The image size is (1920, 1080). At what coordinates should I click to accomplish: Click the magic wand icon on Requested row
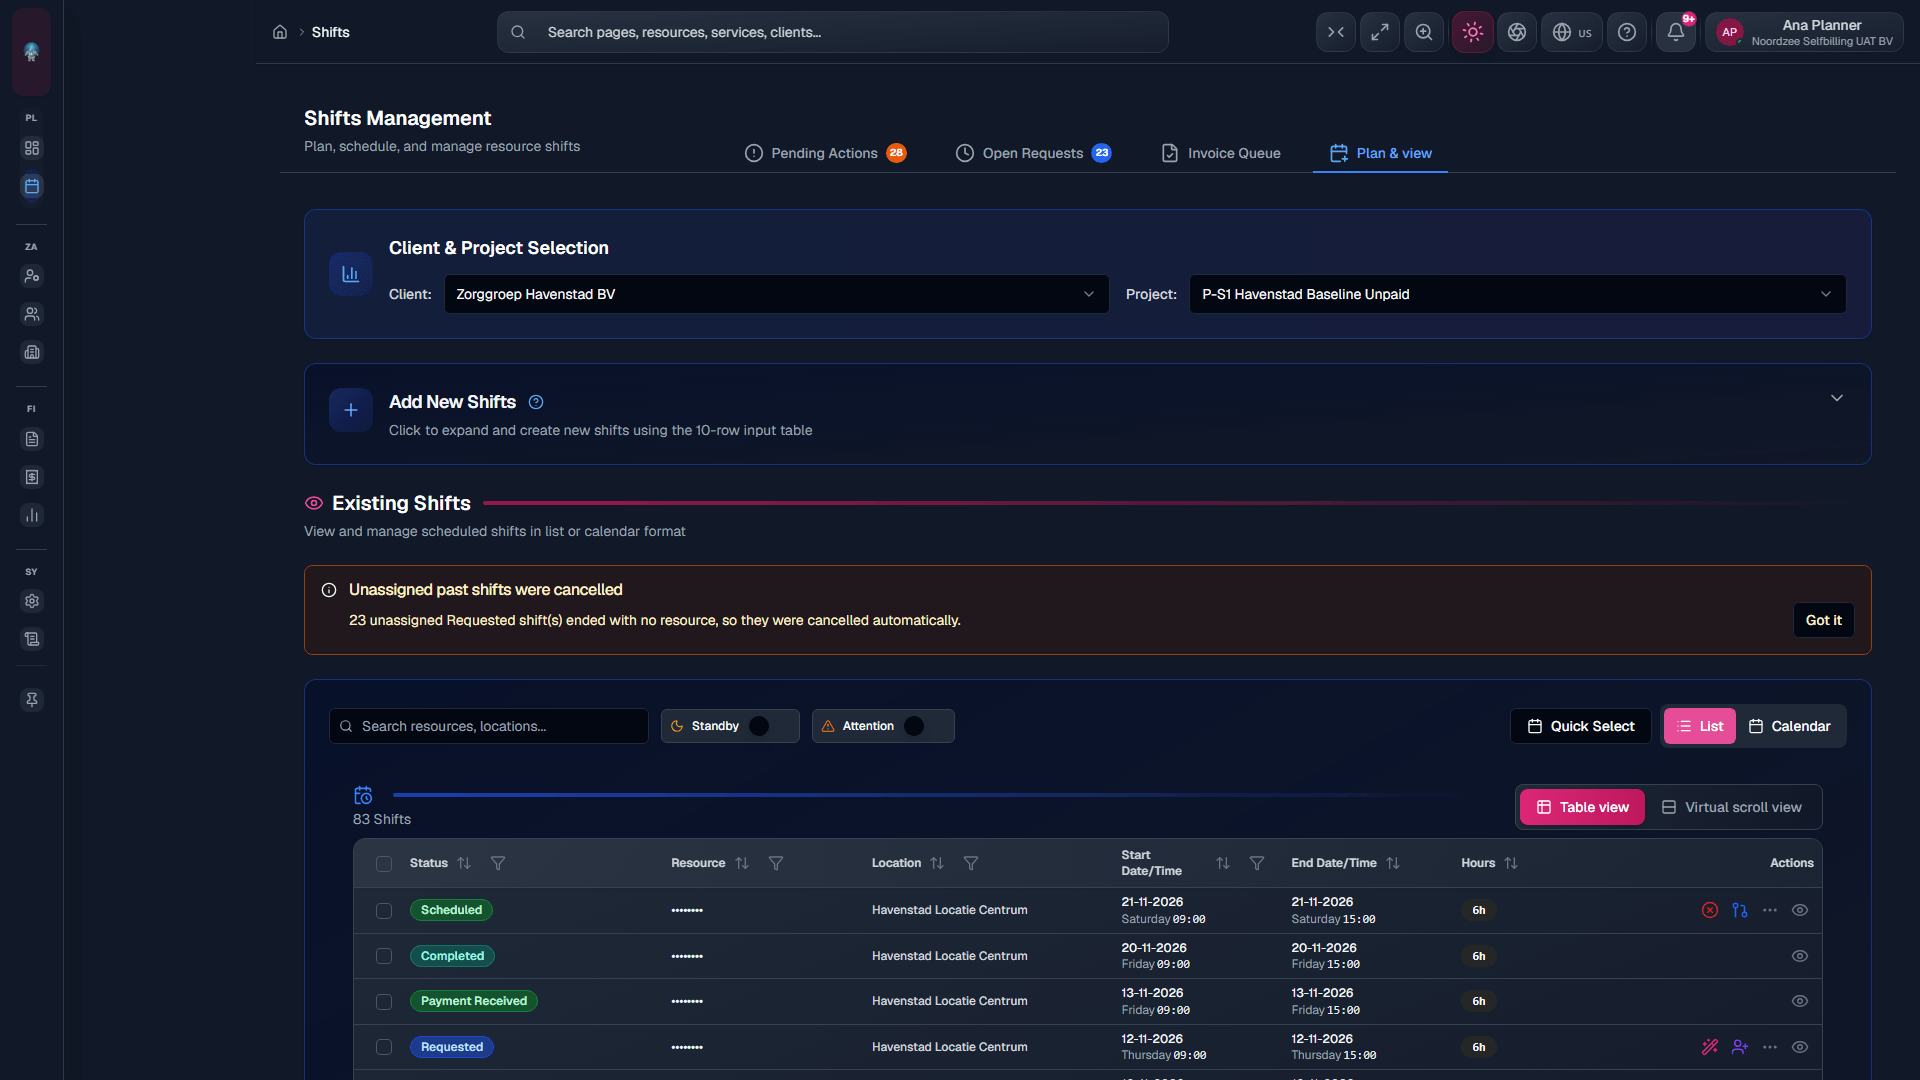pyautogui.click(x=1710, y=1047)
